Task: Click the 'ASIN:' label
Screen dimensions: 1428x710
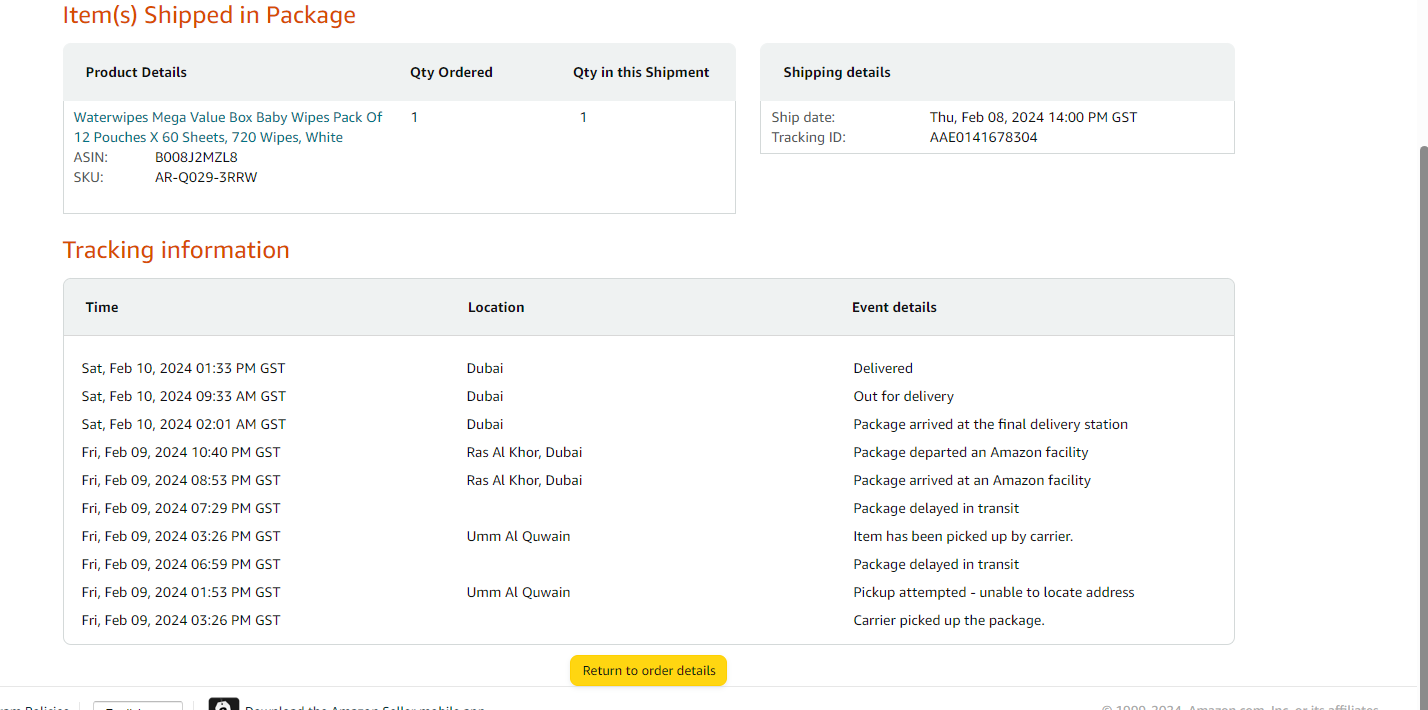Action: click(90, 157)
